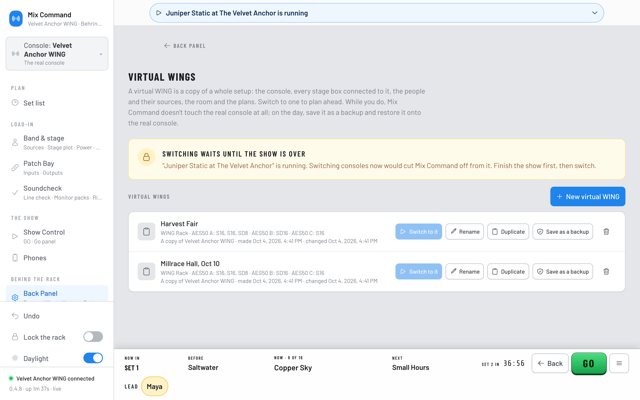Viewport: 640px width, 400px height.
Task: Click the Copper Sky current song label
Action: click(293, 368)
